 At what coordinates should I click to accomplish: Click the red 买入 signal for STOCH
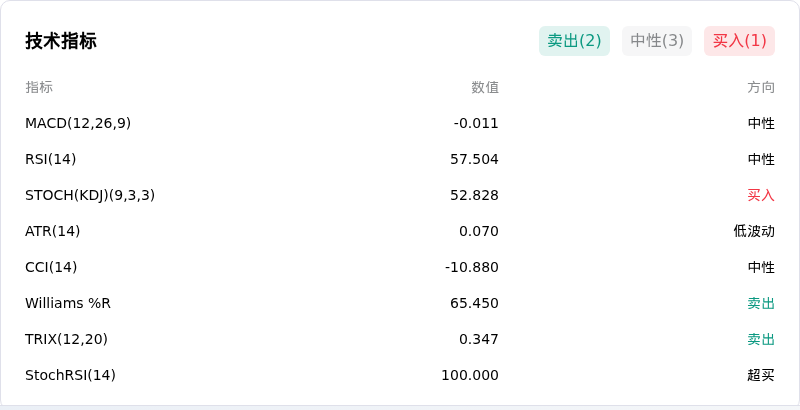761,195
